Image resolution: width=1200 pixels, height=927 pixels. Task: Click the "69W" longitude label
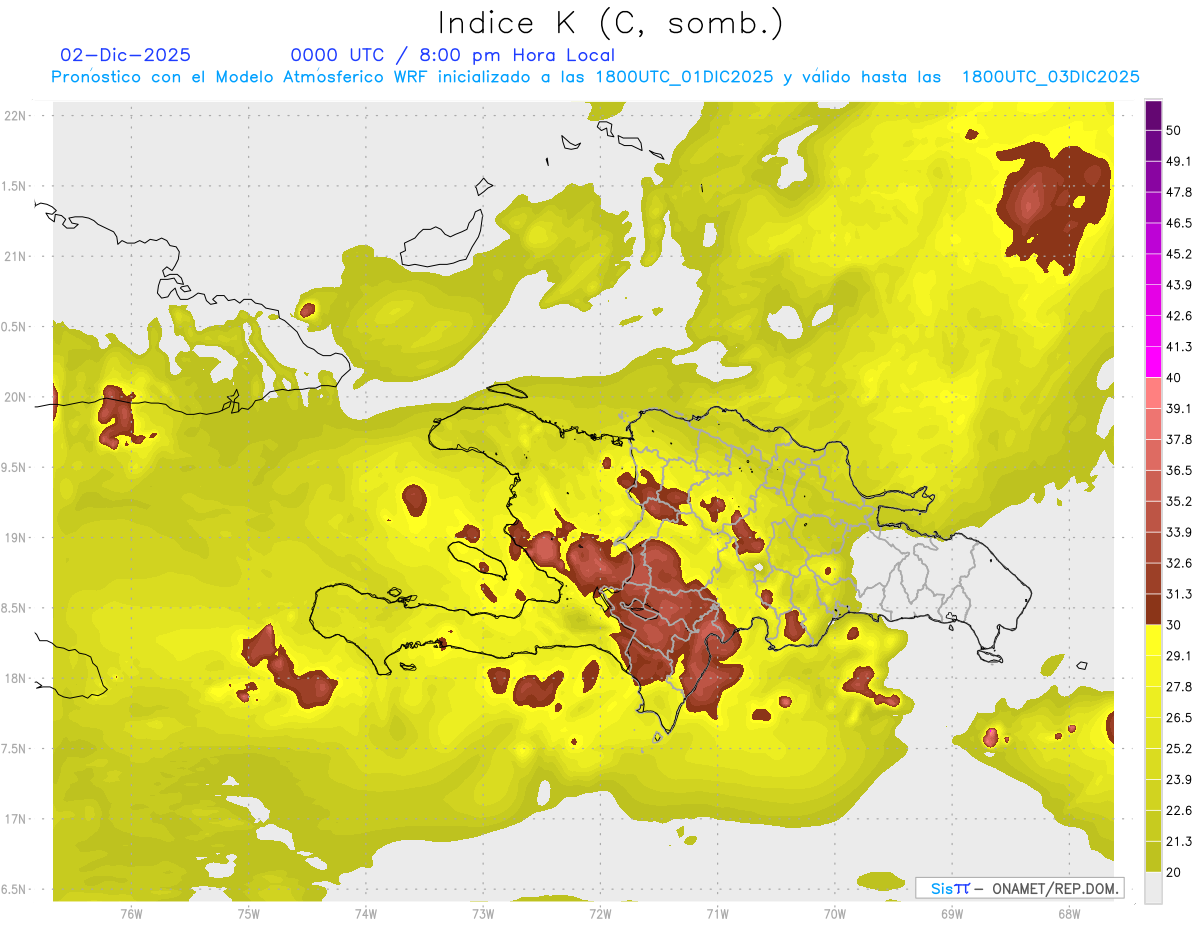(x=952, y=914)
